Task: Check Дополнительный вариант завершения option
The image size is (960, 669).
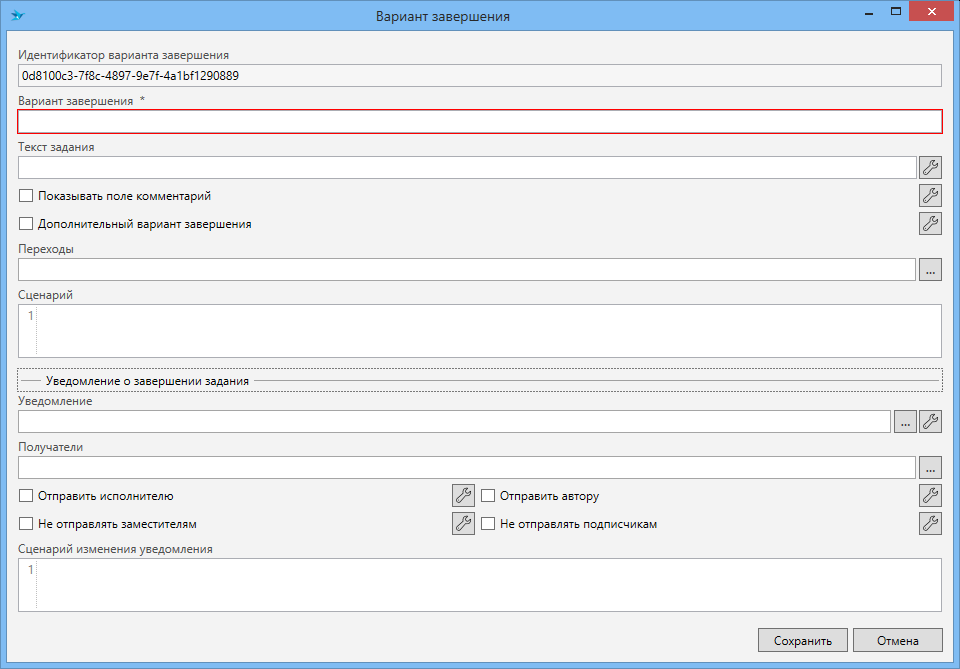Action: [27, 224]
